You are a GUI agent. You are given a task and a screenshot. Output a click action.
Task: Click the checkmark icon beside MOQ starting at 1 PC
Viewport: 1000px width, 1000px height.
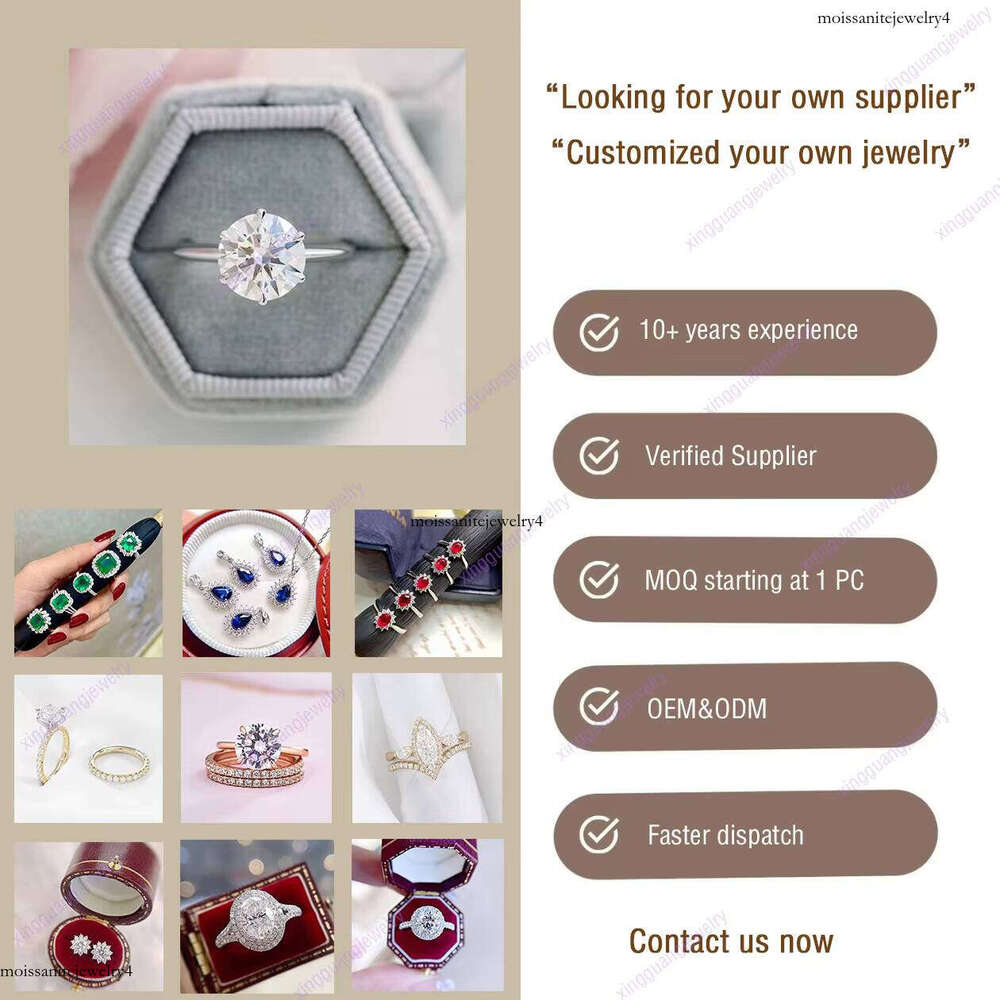(x=598, y=580)
